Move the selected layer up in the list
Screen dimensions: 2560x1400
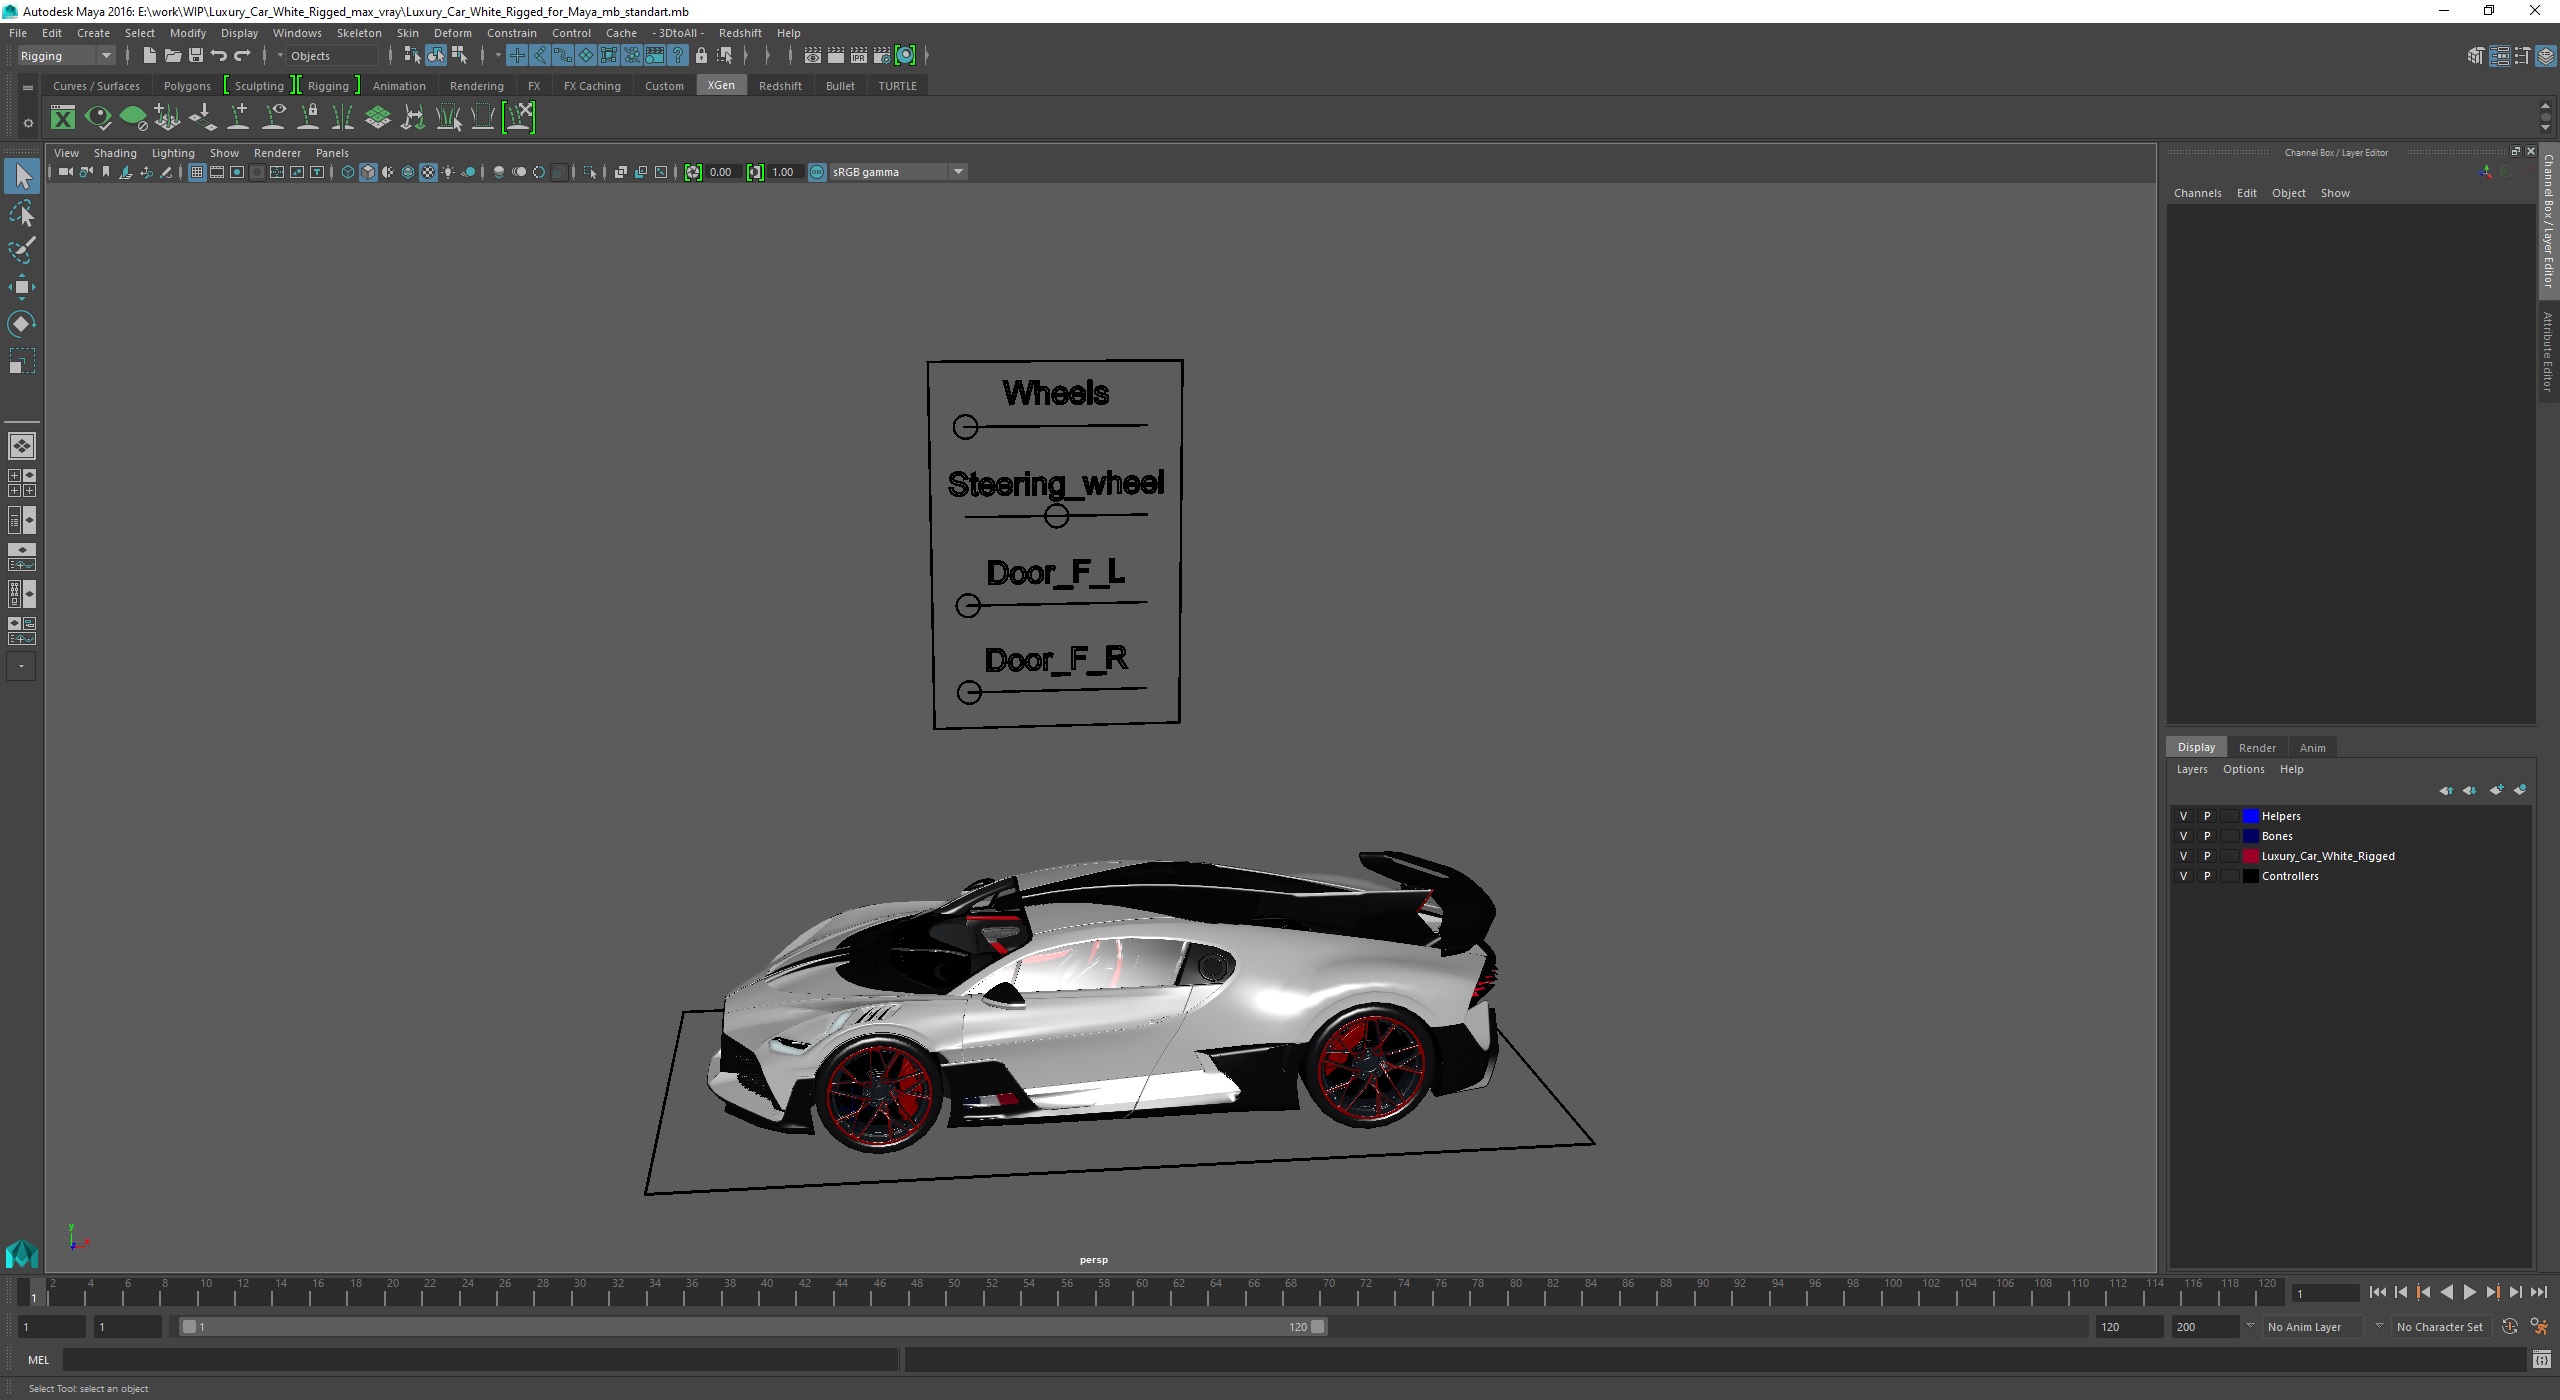[x=2445, y=790]
